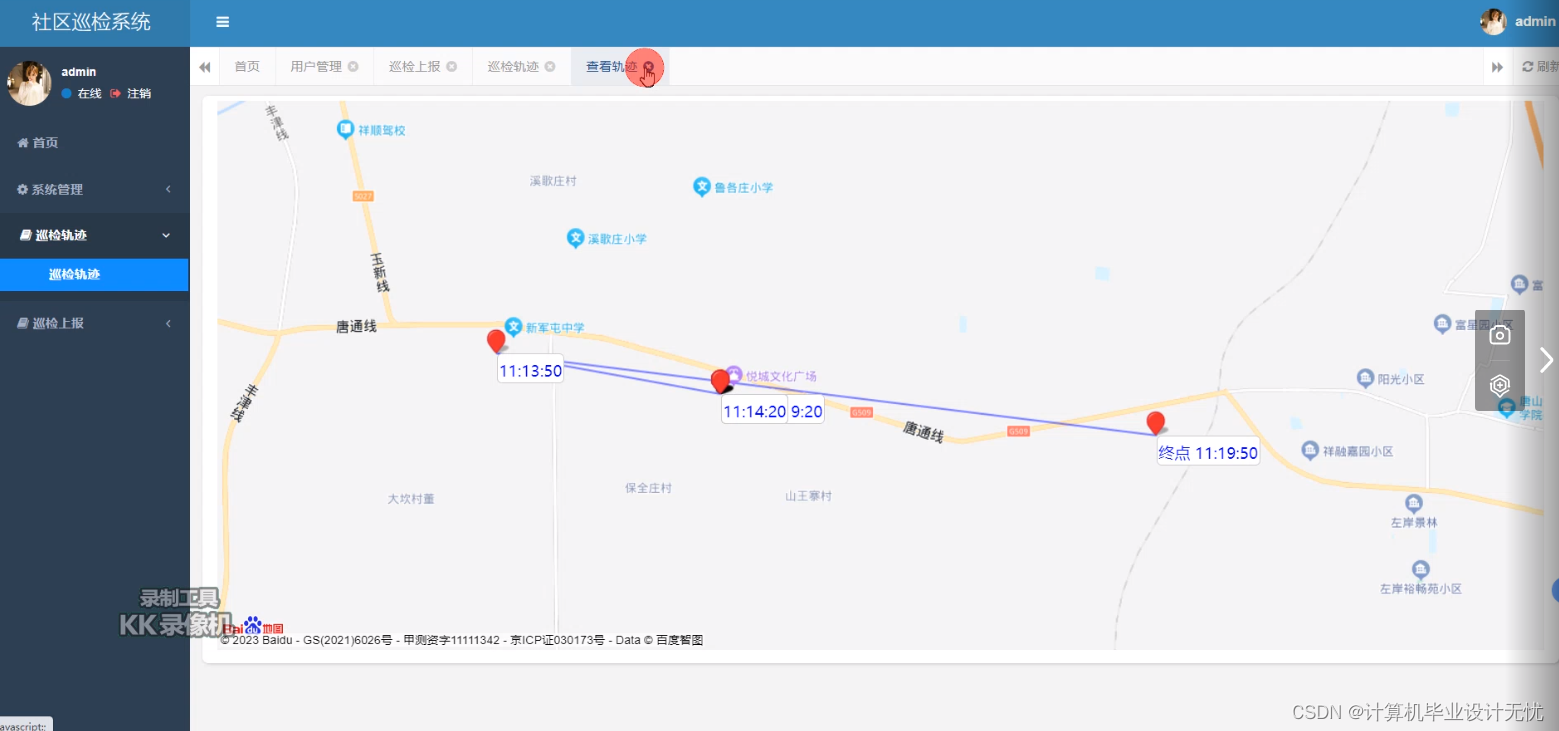The height and width of the screenshot is (731, 1559).
Task: Click the 祥融嘉园小区 POI icon
Action: point(1310,450)
